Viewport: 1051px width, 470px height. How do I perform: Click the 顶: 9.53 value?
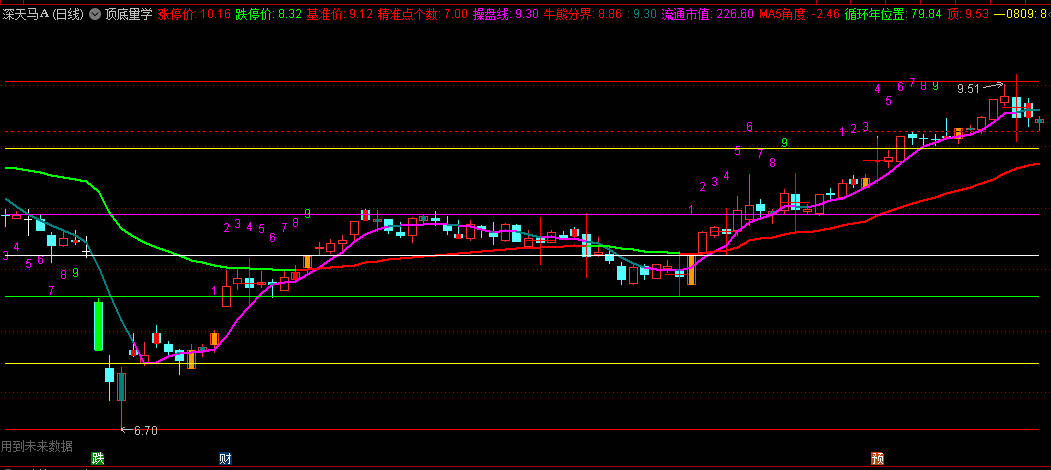pyautogui.click(x=969, y=13)
